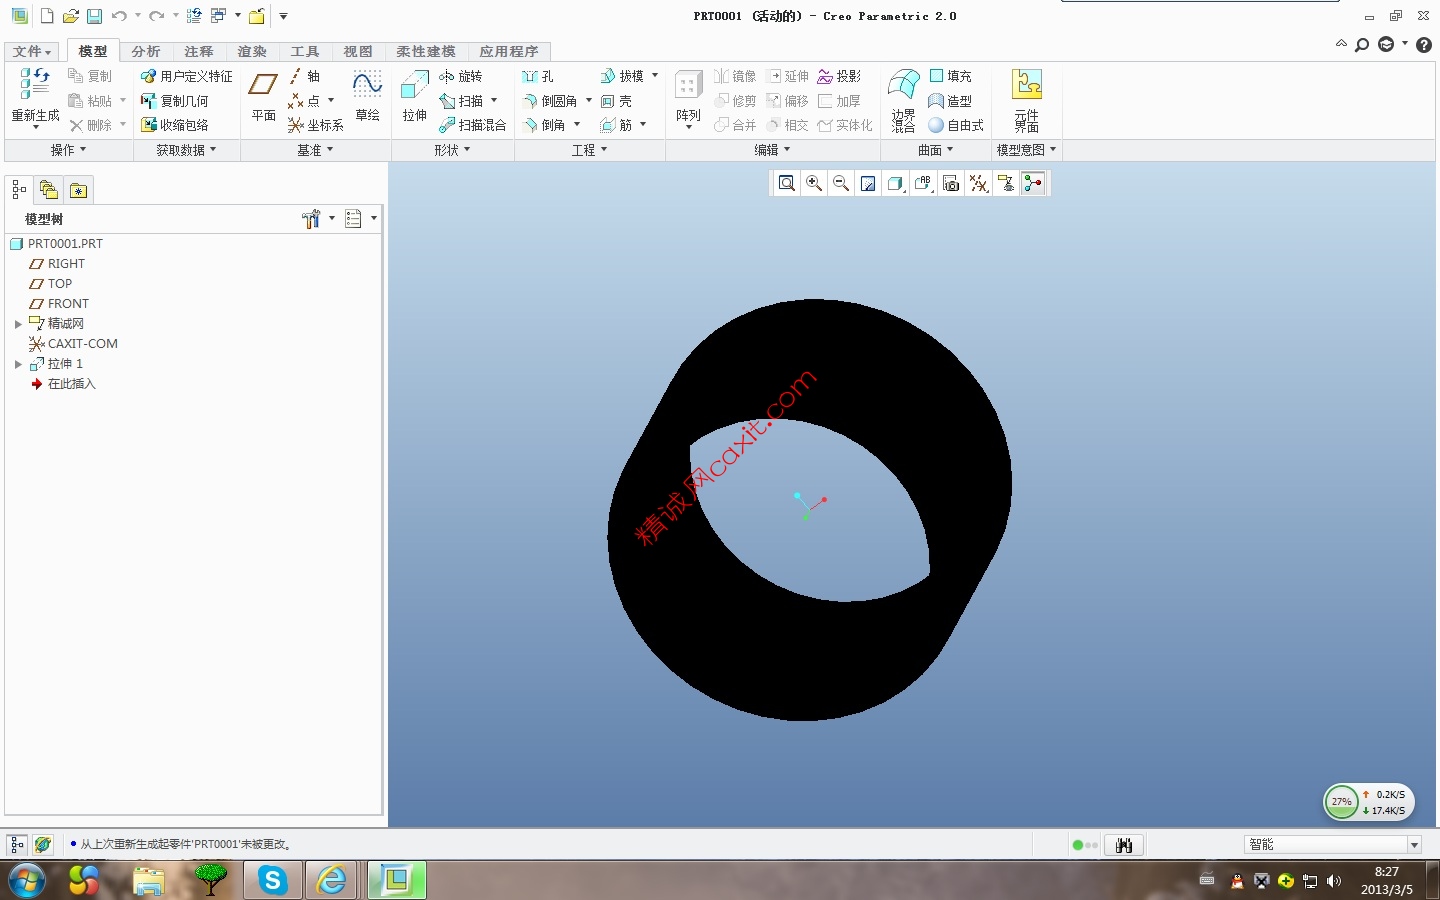The height and width of the screenshot is (900, 1440).
Task: Click the view manager camera icon
Action: coord(951,183)
